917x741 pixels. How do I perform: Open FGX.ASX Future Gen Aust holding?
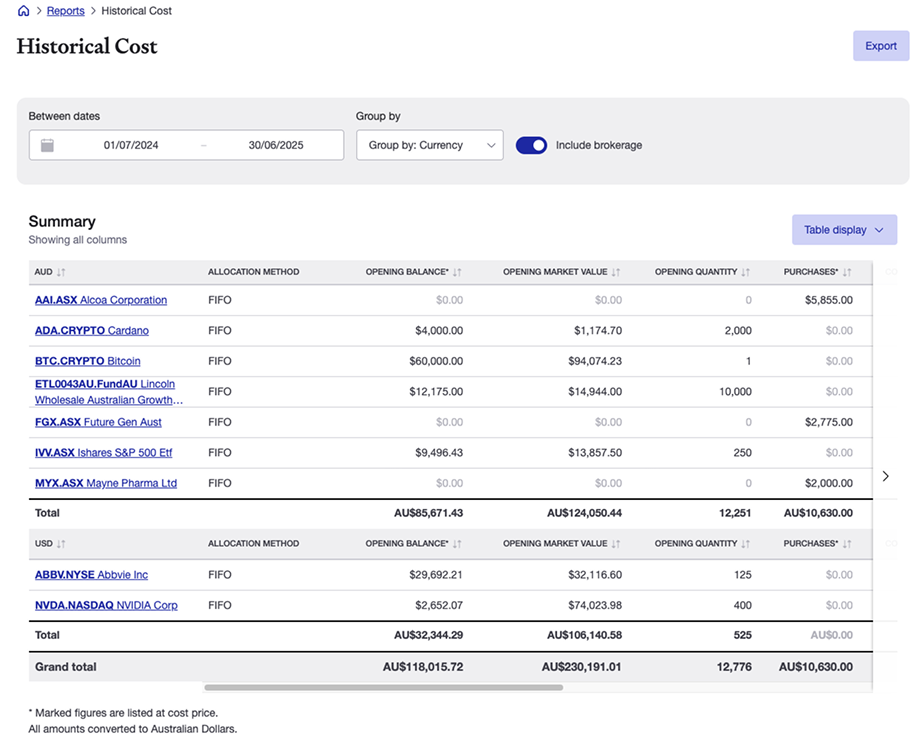(98, 422)
